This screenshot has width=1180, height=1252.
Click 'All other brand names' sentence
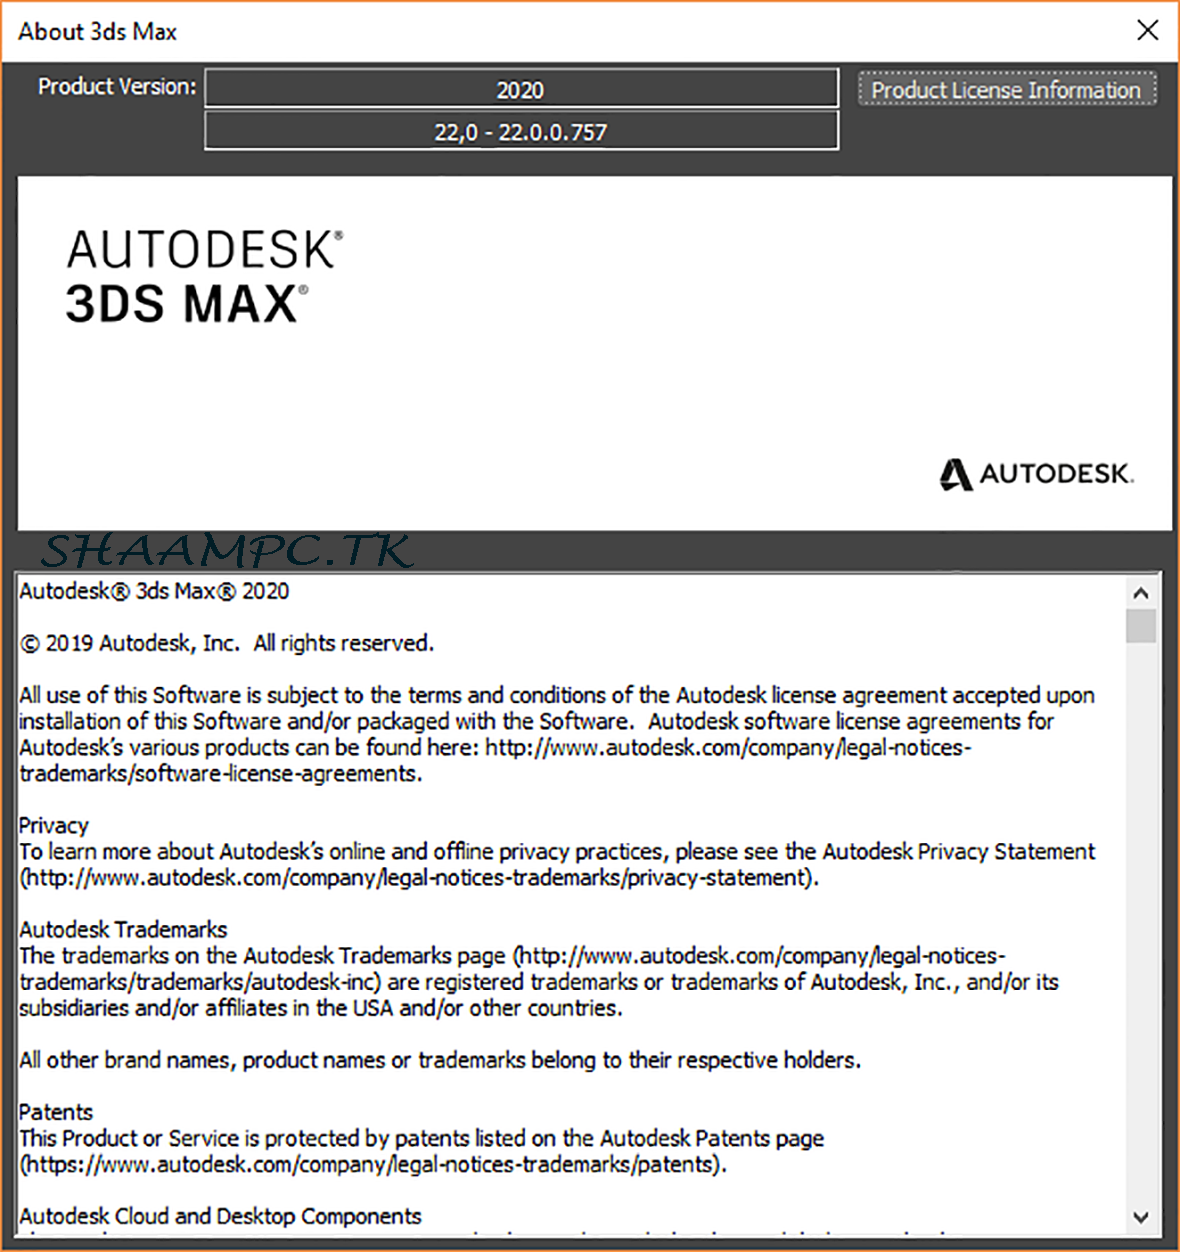[440, 1060]
